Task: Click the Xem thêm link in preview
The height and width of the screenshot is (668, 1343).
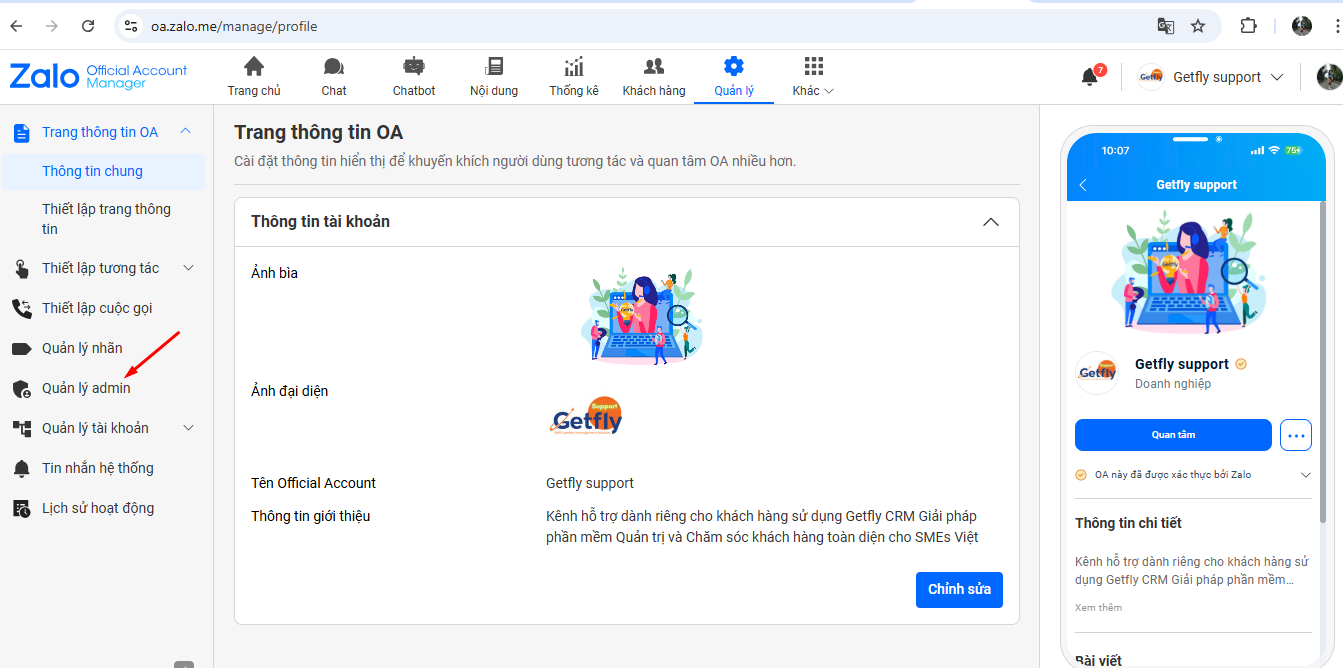Action: [1098, 608]
